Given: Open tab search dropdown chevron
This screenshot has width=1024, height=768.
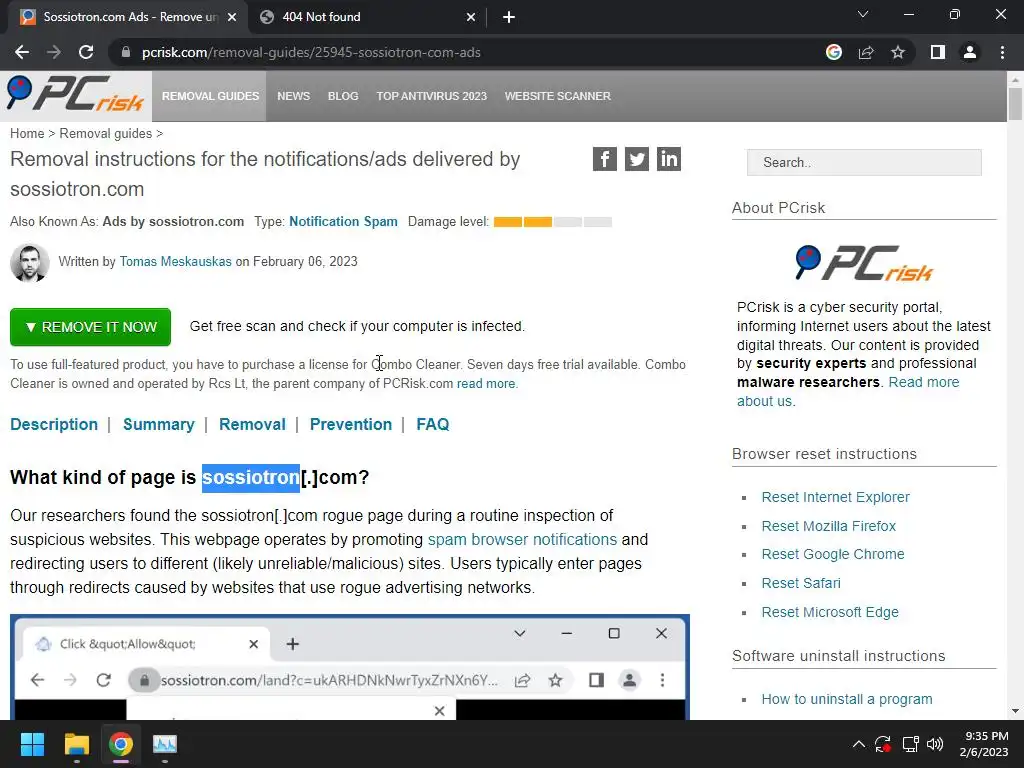Looking at the screenshot, I should point(863,14).
